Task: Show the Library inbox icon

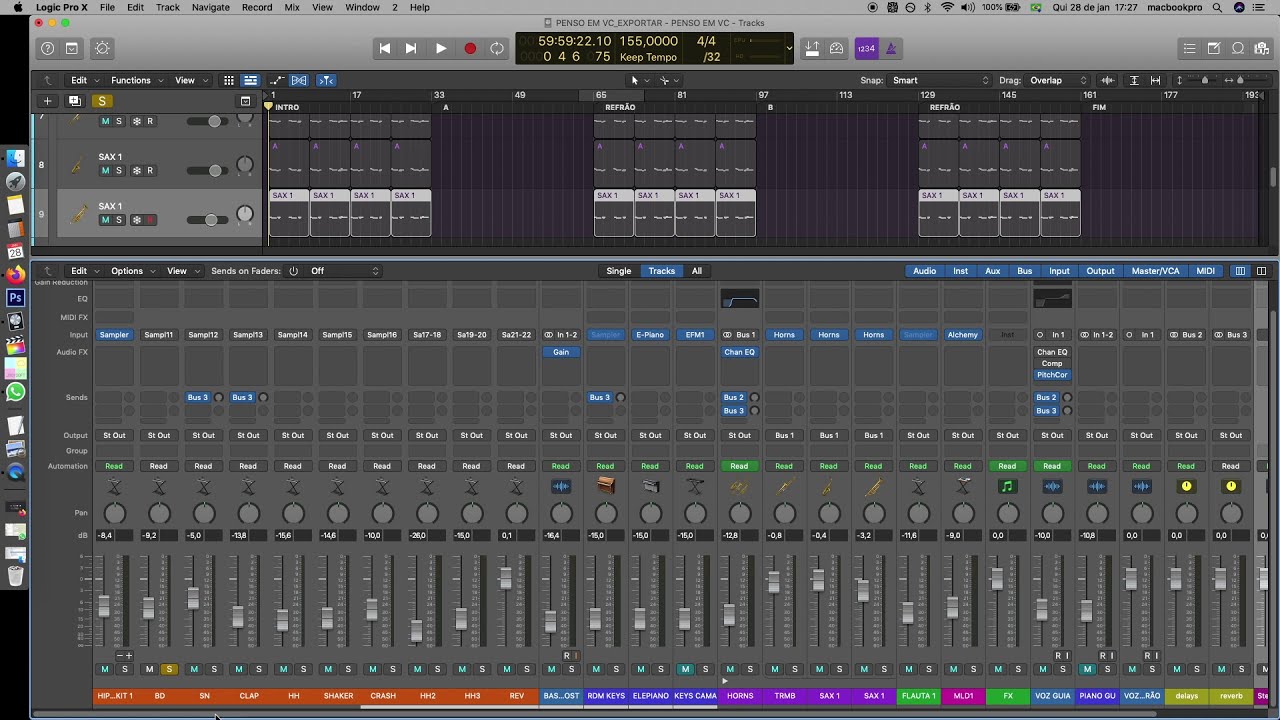Action: 72,48
